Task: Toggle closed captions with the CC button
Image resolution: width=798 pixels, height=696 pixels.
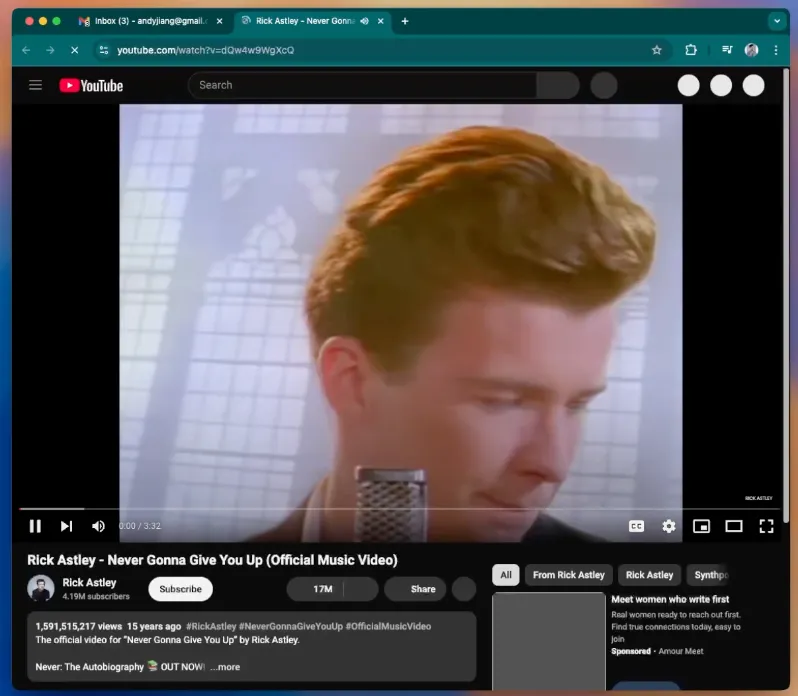Action: coord(636,526)
